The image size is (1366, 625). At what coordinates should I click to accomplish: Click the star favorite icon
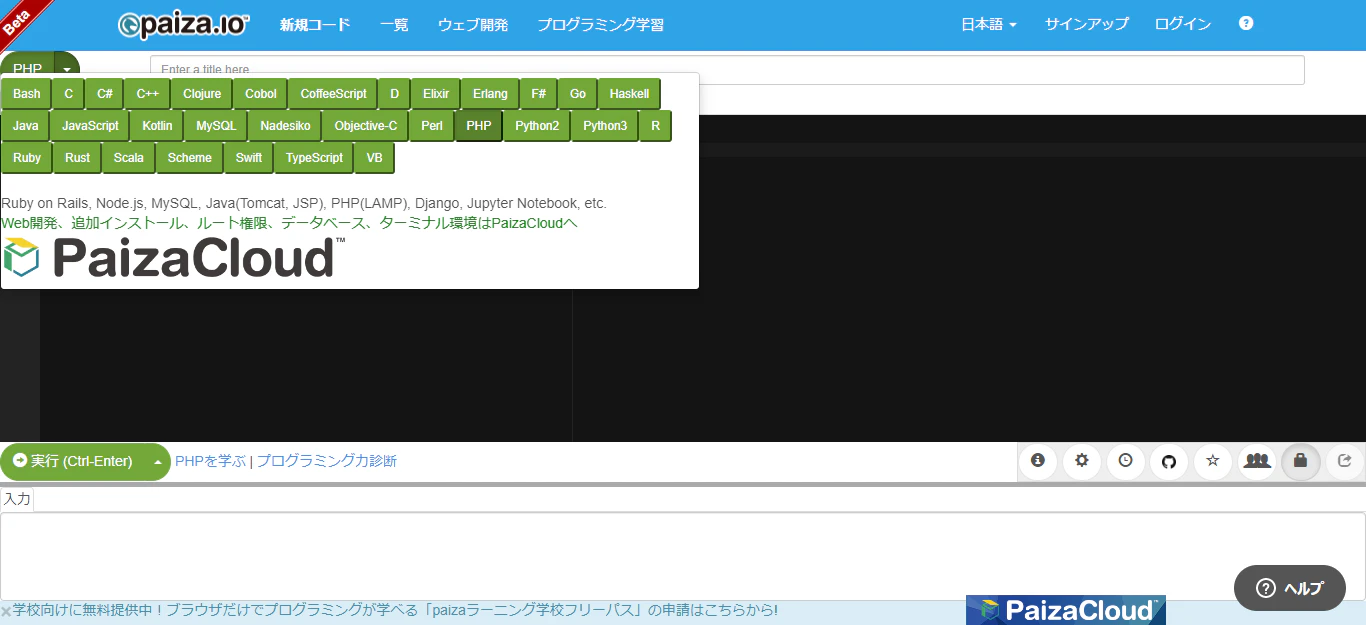tap(1213, 461)
